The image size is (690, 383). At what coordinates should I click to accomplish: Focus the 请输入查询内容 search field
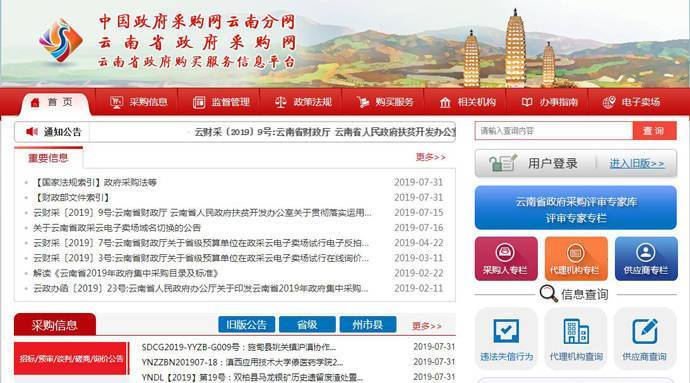click(554, 131)
